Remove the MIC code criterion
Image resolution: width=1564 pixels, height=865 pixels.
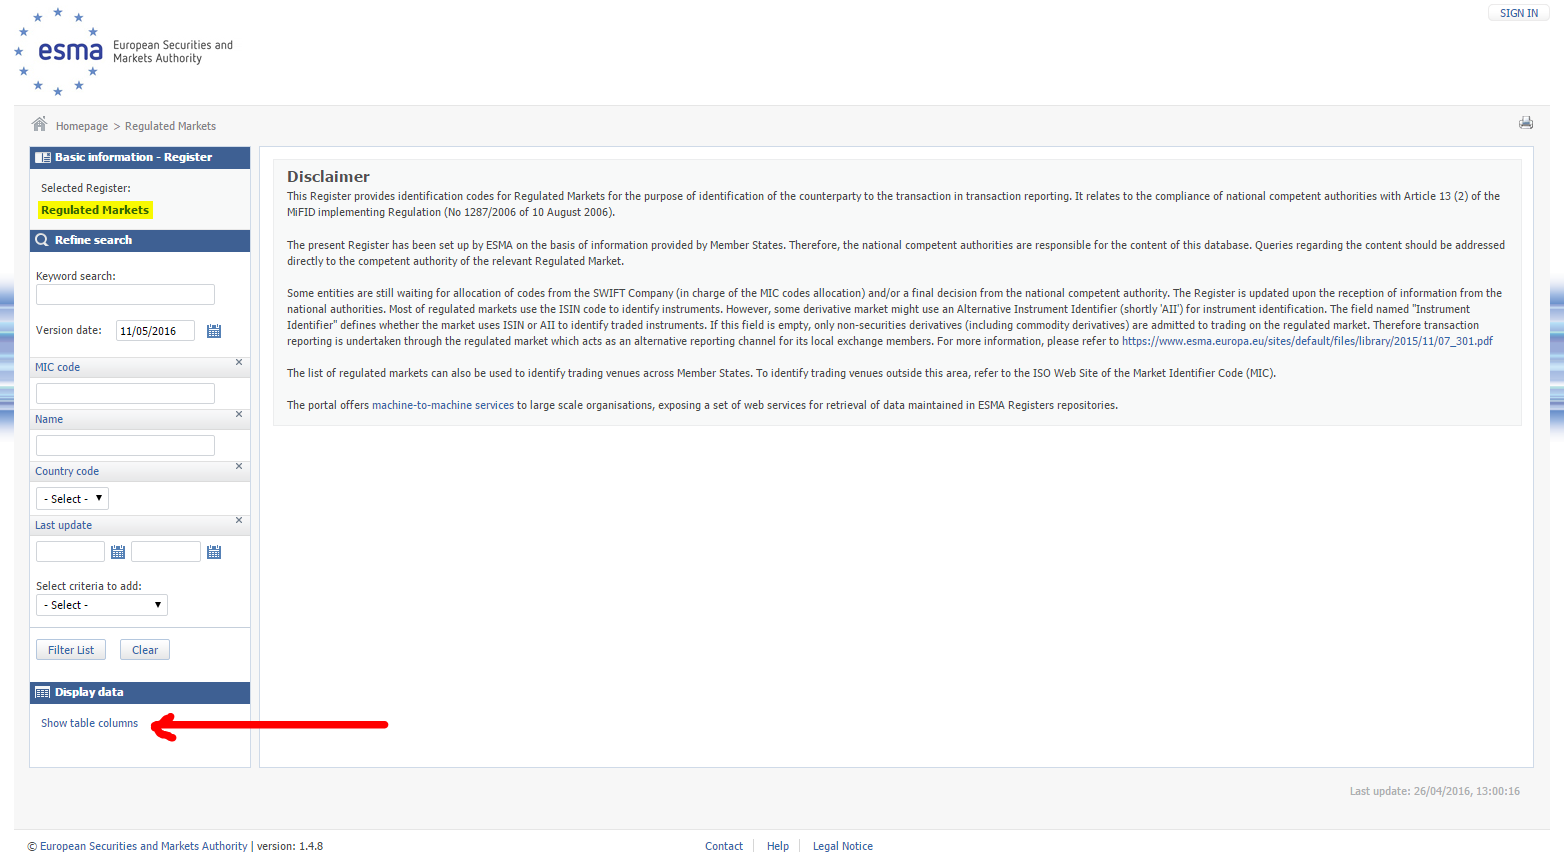pos(239,362)
